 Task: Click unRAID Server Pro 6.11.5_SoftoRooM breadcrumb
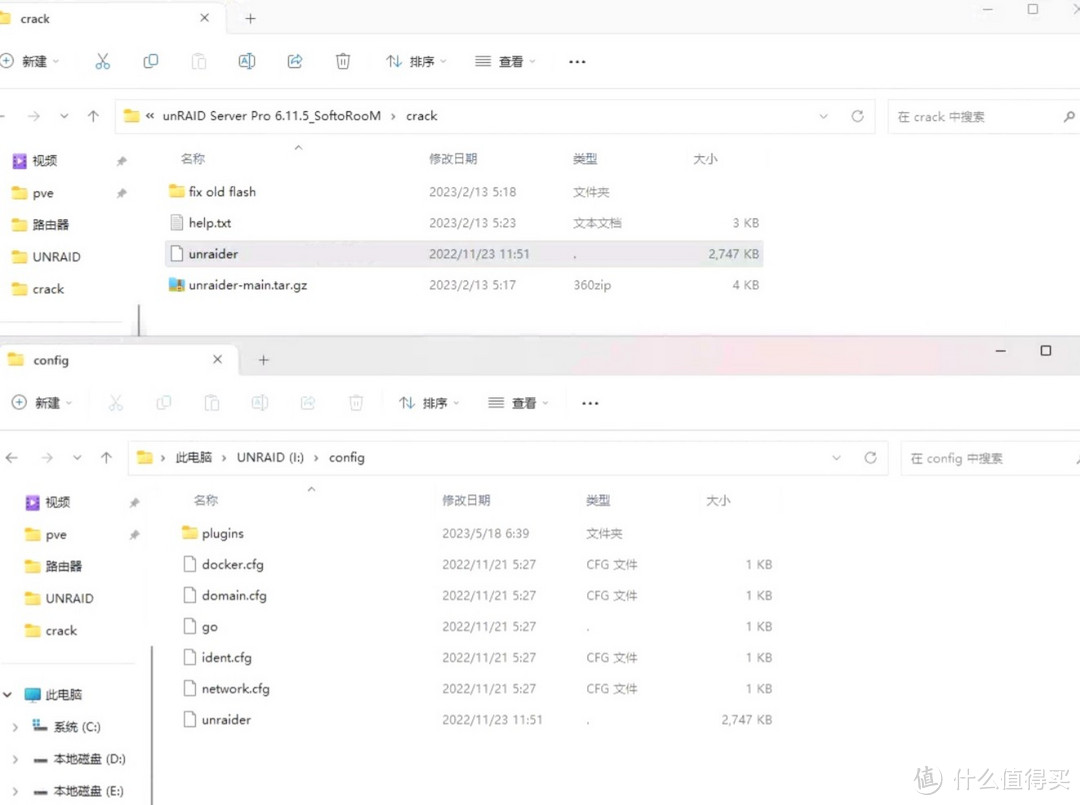[271, 116]
